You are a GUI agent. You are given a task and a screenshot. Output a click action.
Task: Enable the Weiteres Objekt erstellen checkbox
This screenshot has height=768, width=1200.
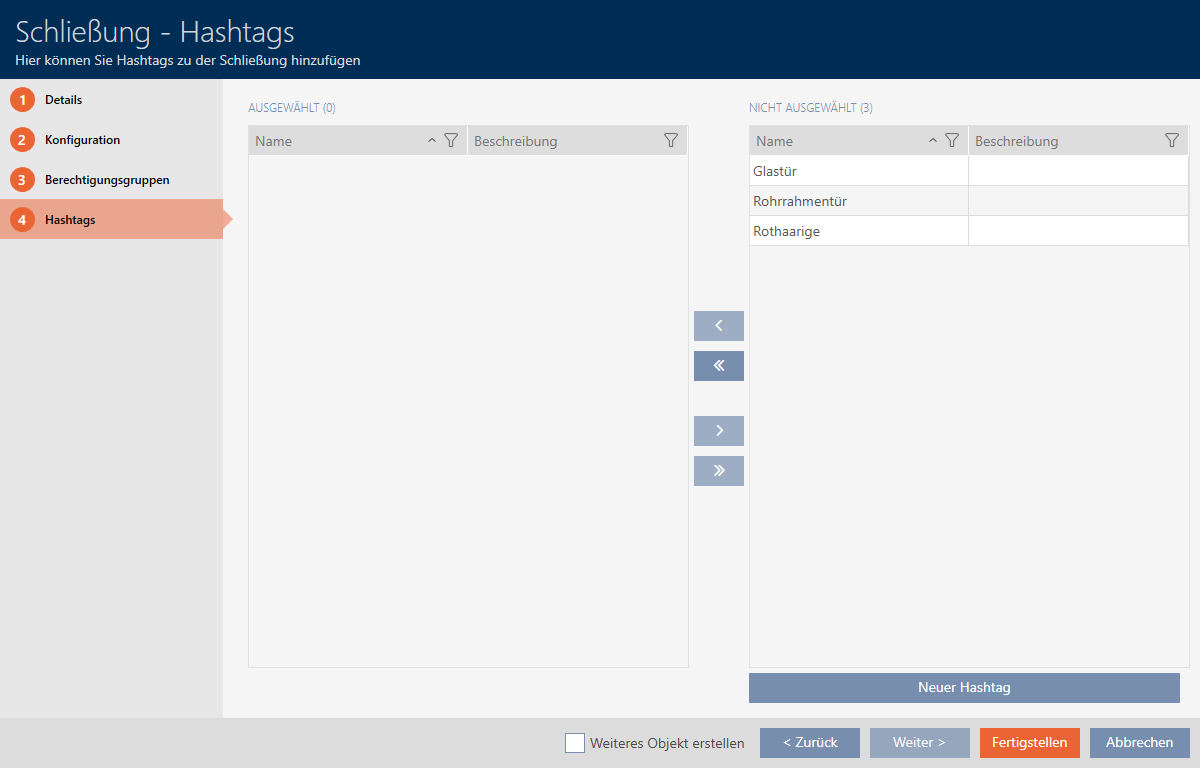[x=575, y=743]
